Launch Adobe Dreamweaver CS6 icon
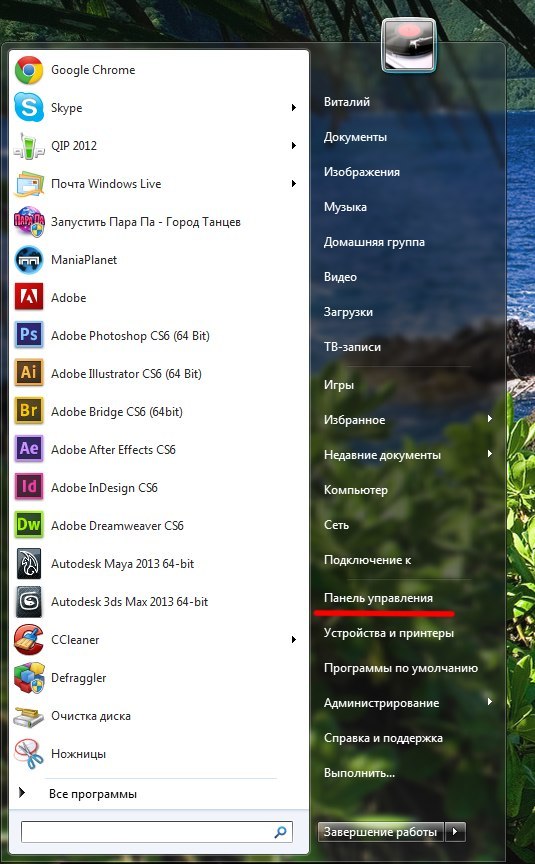 pos(29,525)
